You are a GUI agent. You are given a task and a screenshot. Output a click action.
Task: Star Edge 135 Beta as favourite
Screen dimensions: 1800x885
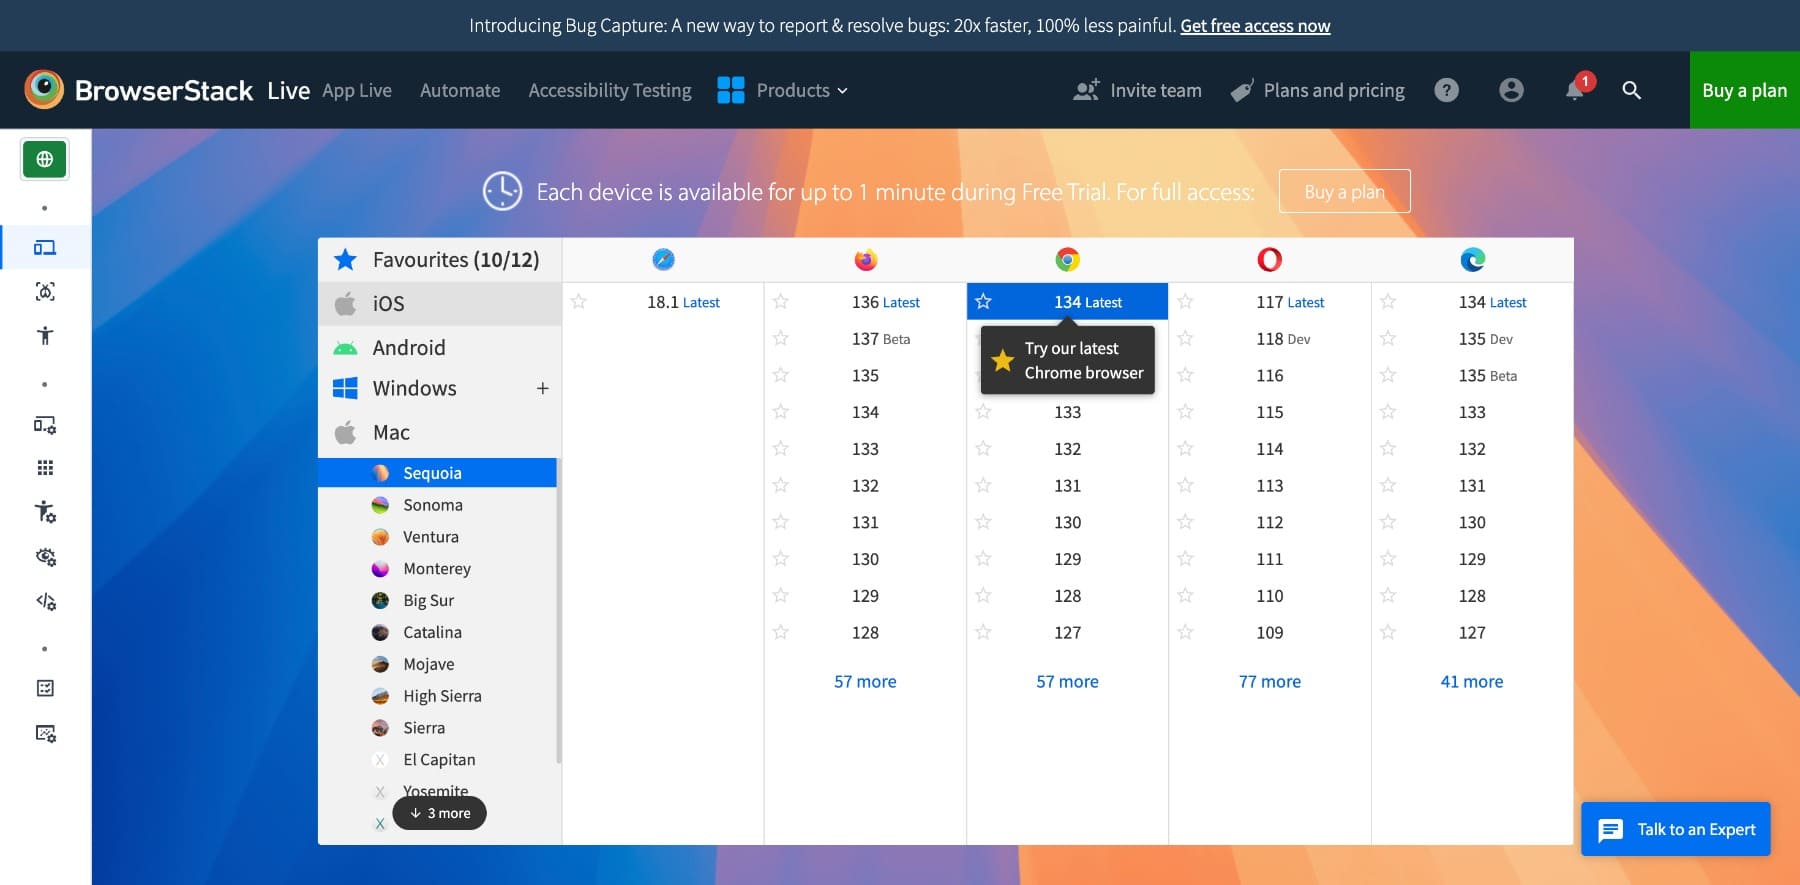tap(1388, 375)
